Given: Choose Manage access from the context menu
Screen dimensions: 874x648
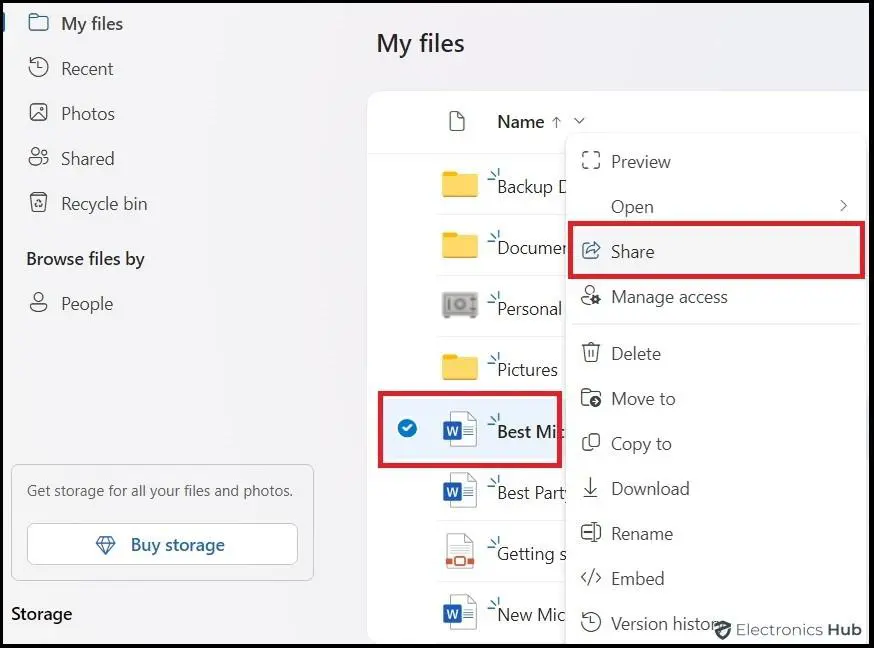Looking at the screenshot, I should [668, 297].
